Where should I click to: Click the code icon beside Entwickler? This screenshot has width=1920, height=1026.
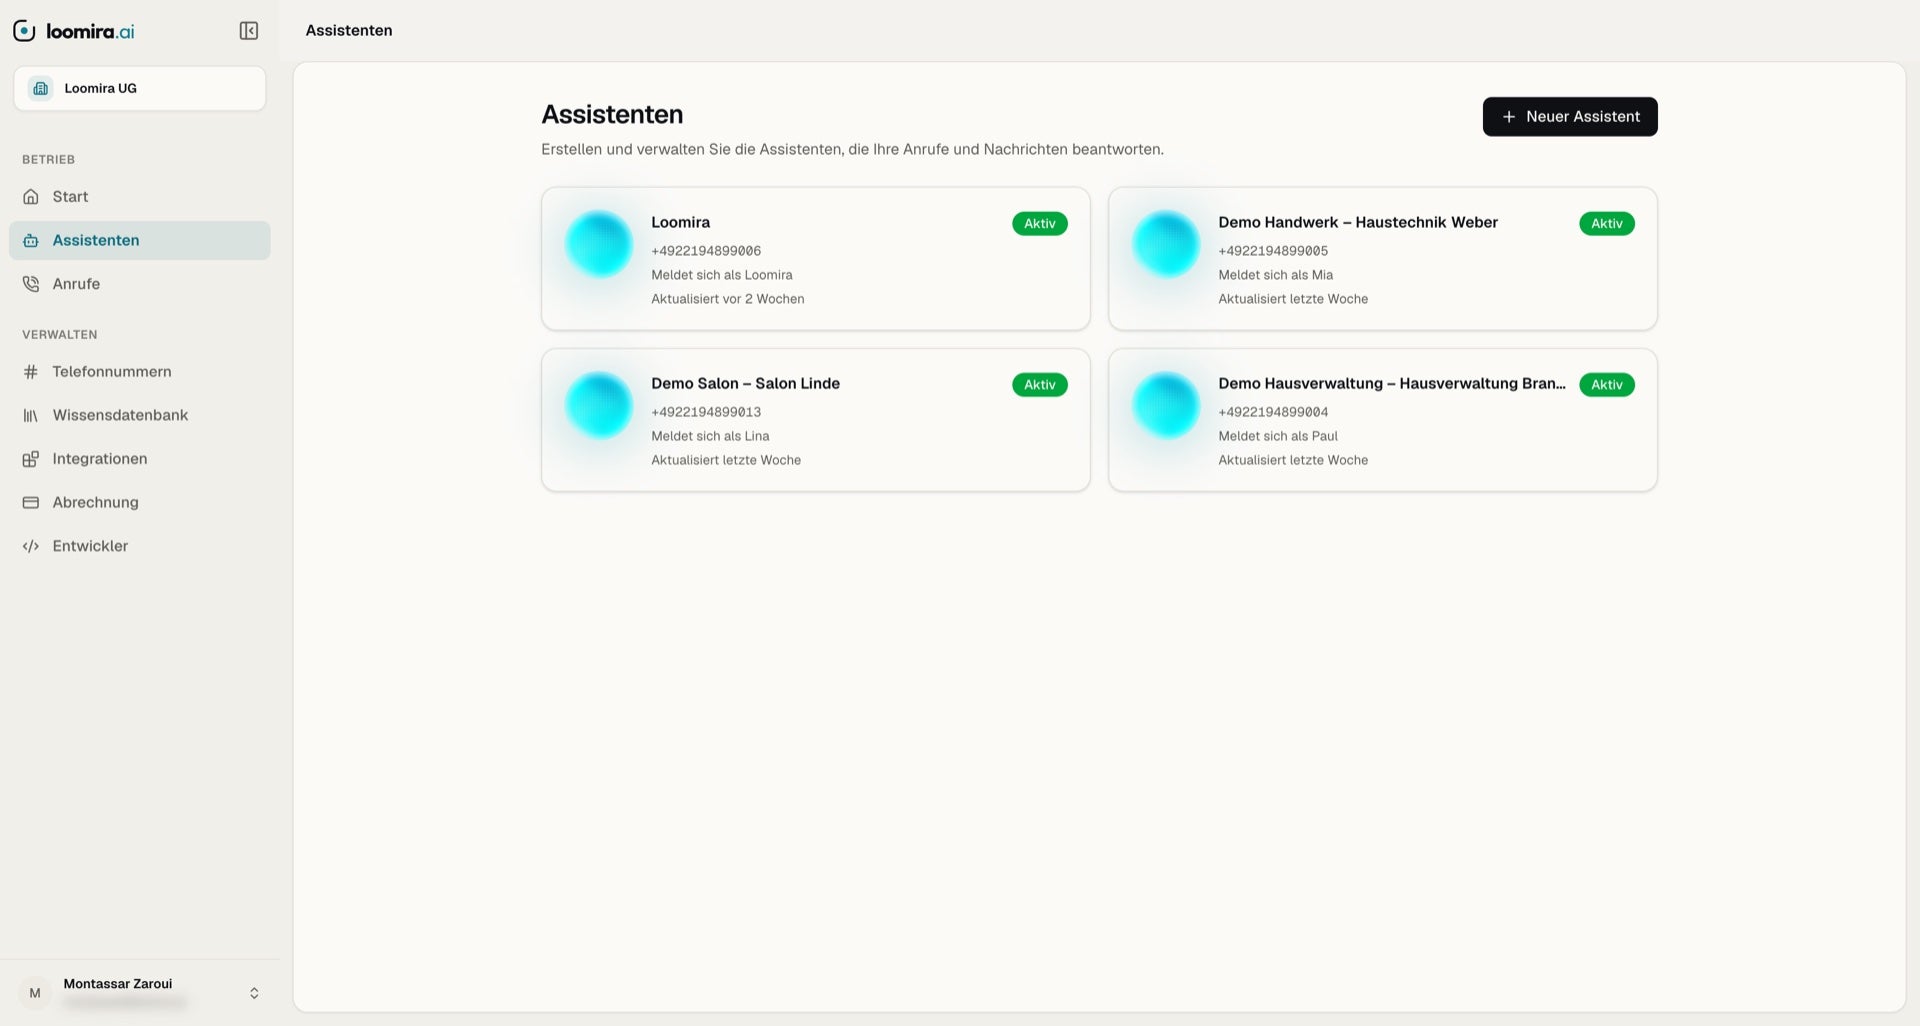pyautogui.click(x=31, y=546)
